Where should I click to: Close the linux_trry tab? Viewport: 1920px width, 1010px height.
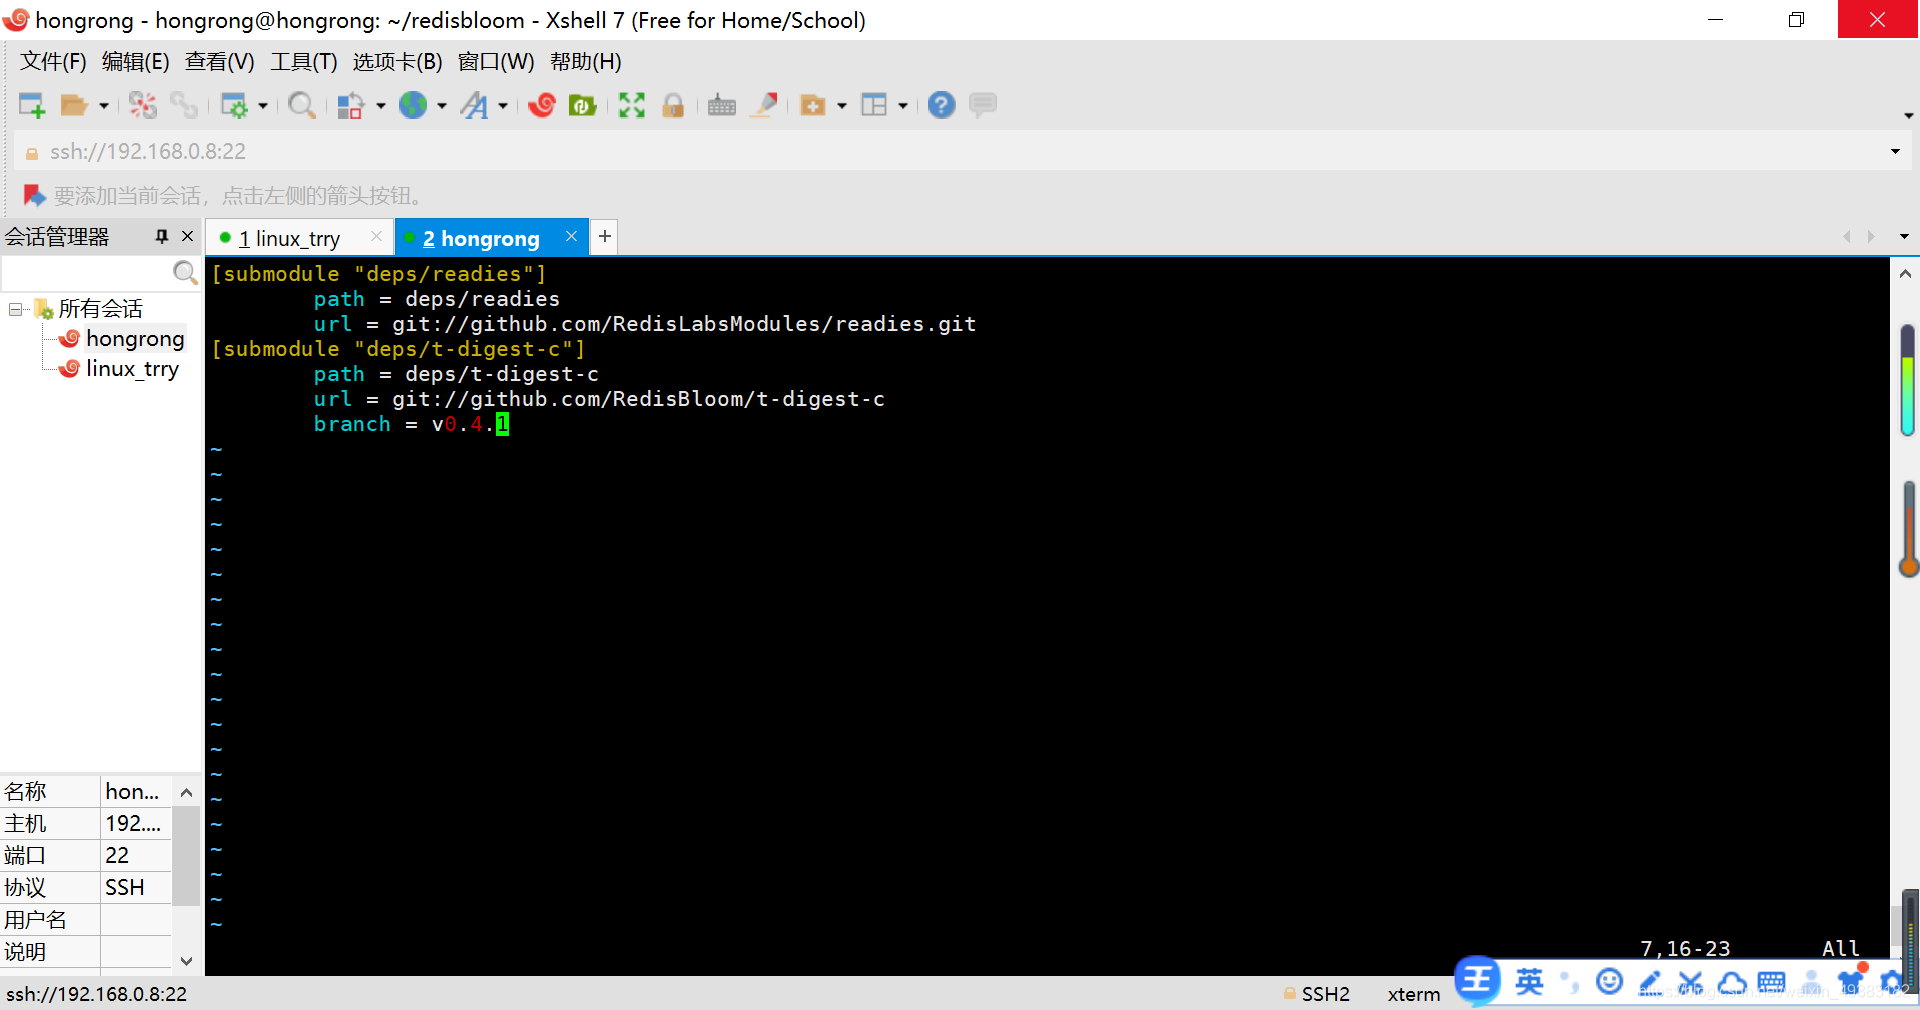click(376, 237)
